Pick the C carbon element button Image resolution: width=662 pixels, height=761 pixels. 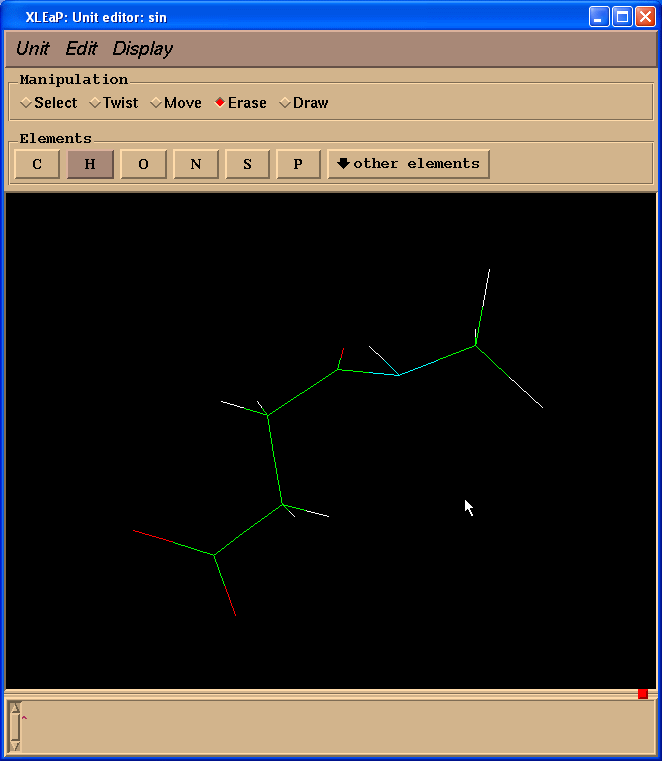pos(37,164)
